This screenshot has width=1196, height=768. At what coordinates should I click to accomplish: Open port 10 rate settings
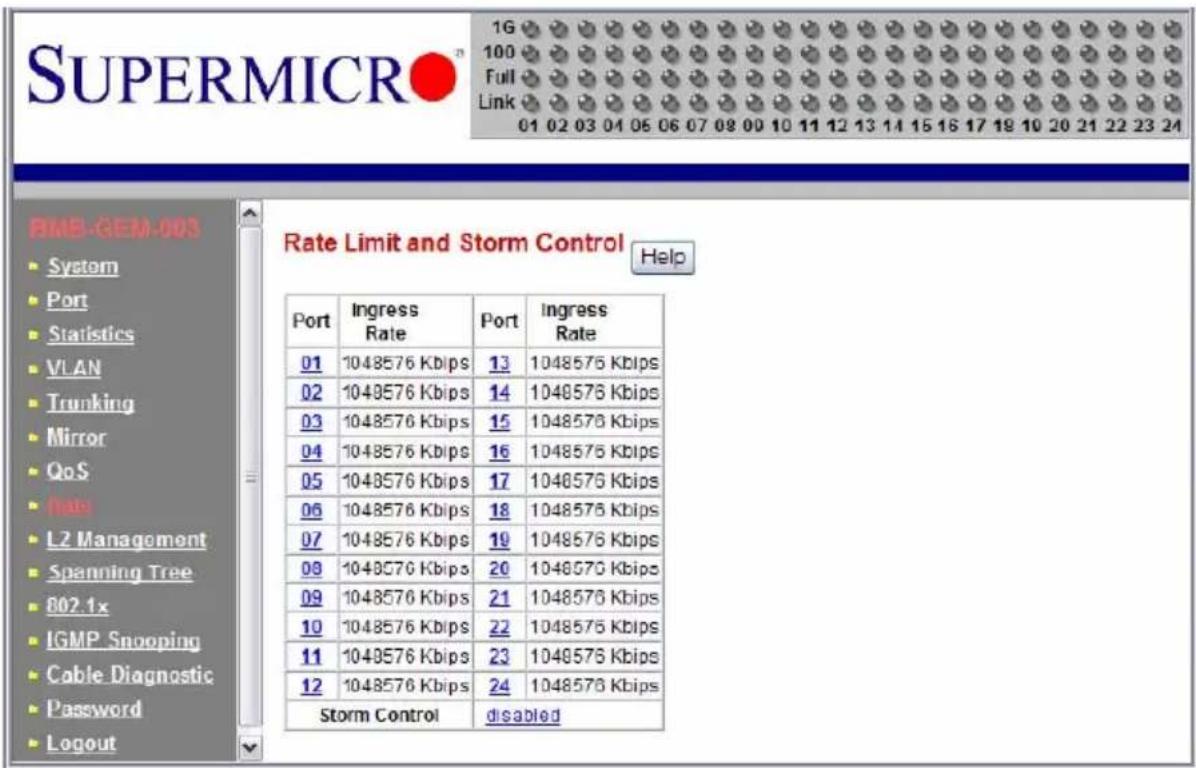click(x=310, y=628)
